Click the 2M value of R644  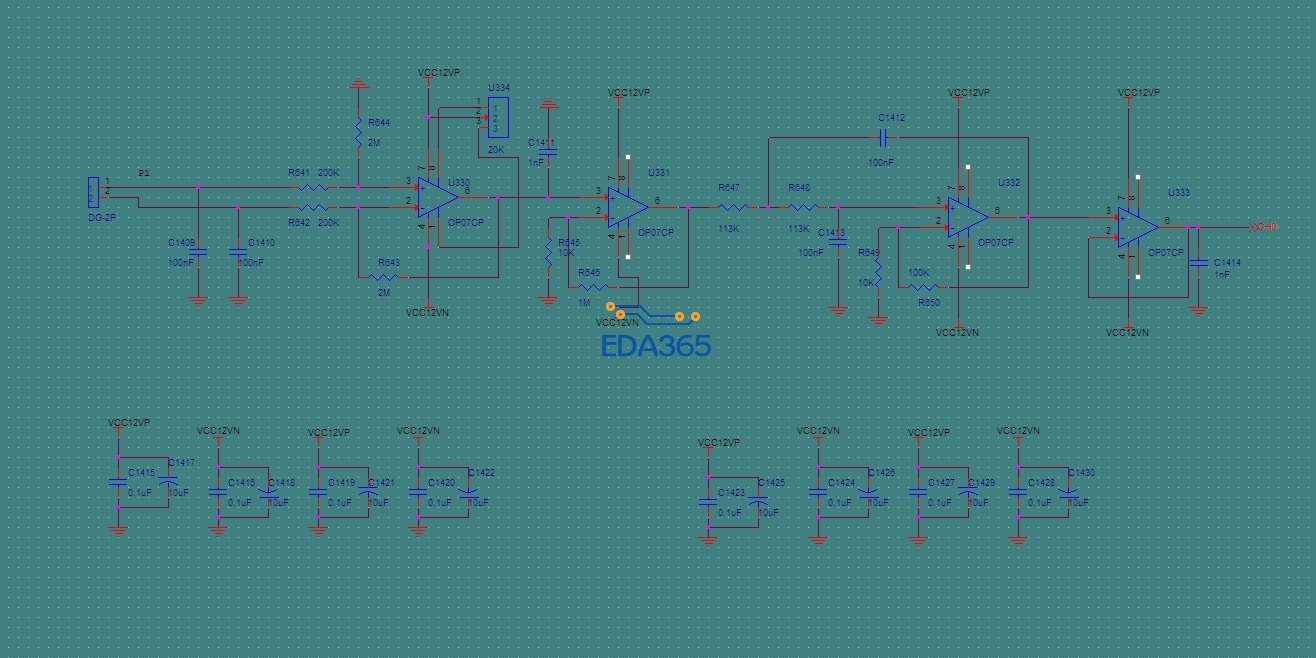click(x=374, y=143)
